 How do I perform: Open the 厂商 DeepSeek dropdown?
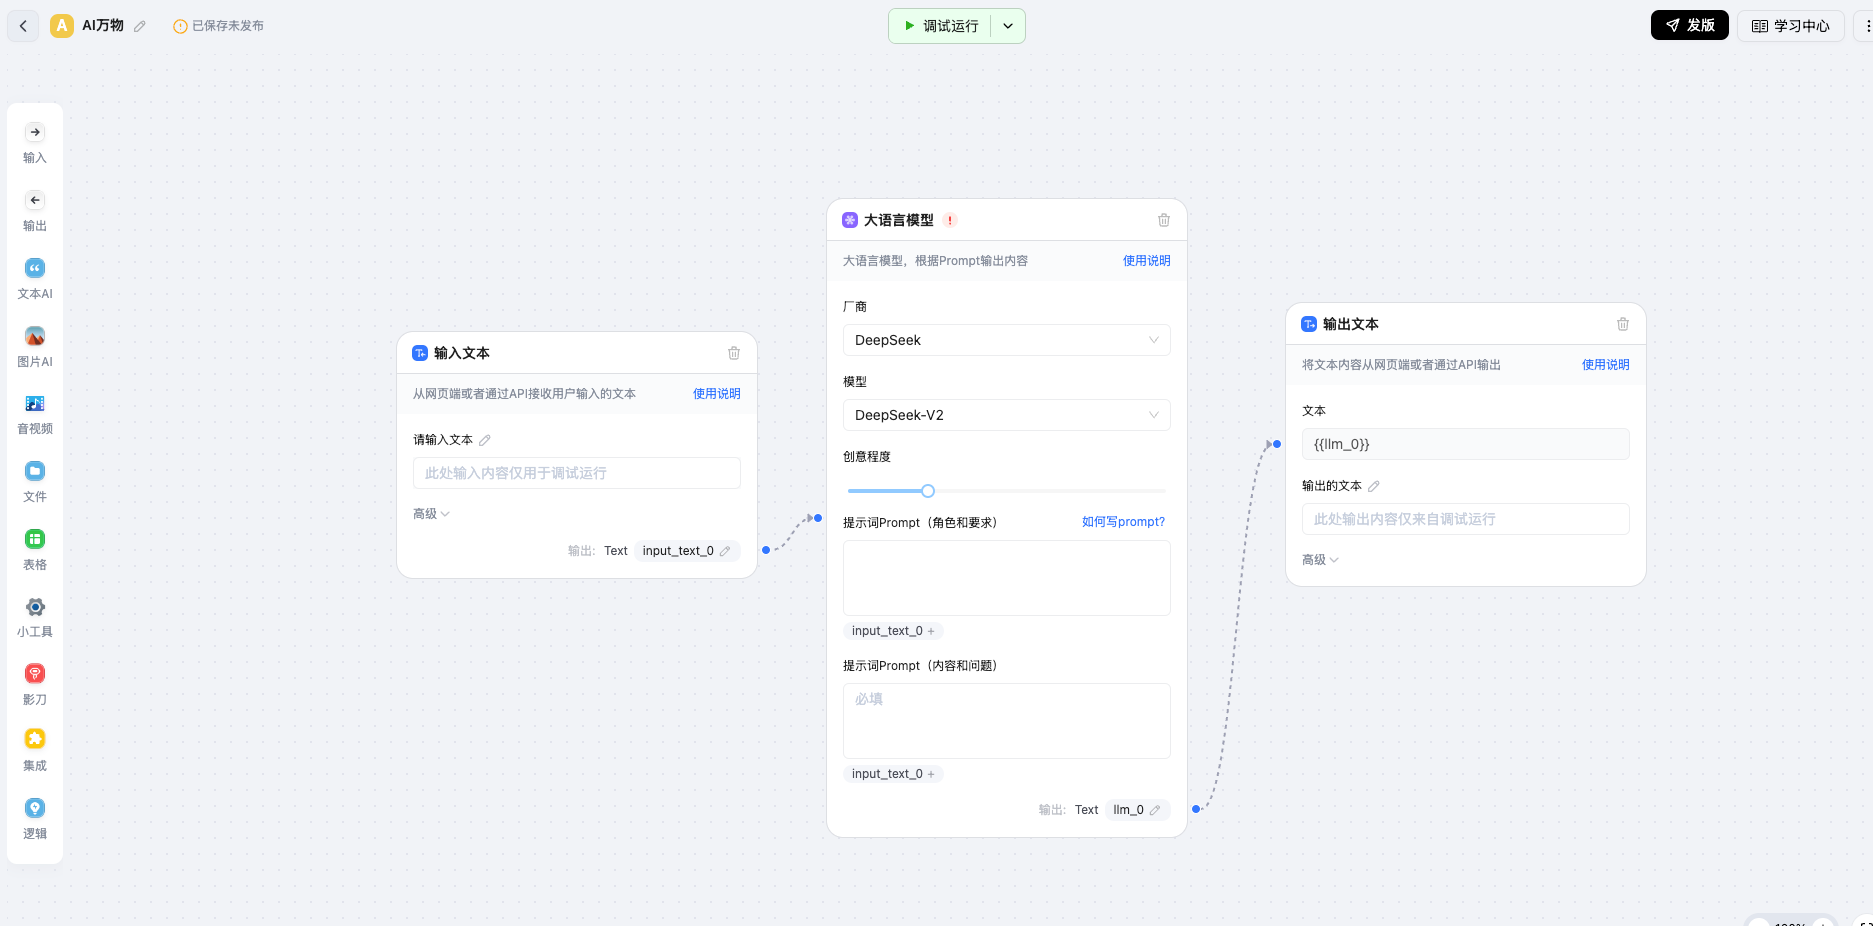tap(1006, 340)
